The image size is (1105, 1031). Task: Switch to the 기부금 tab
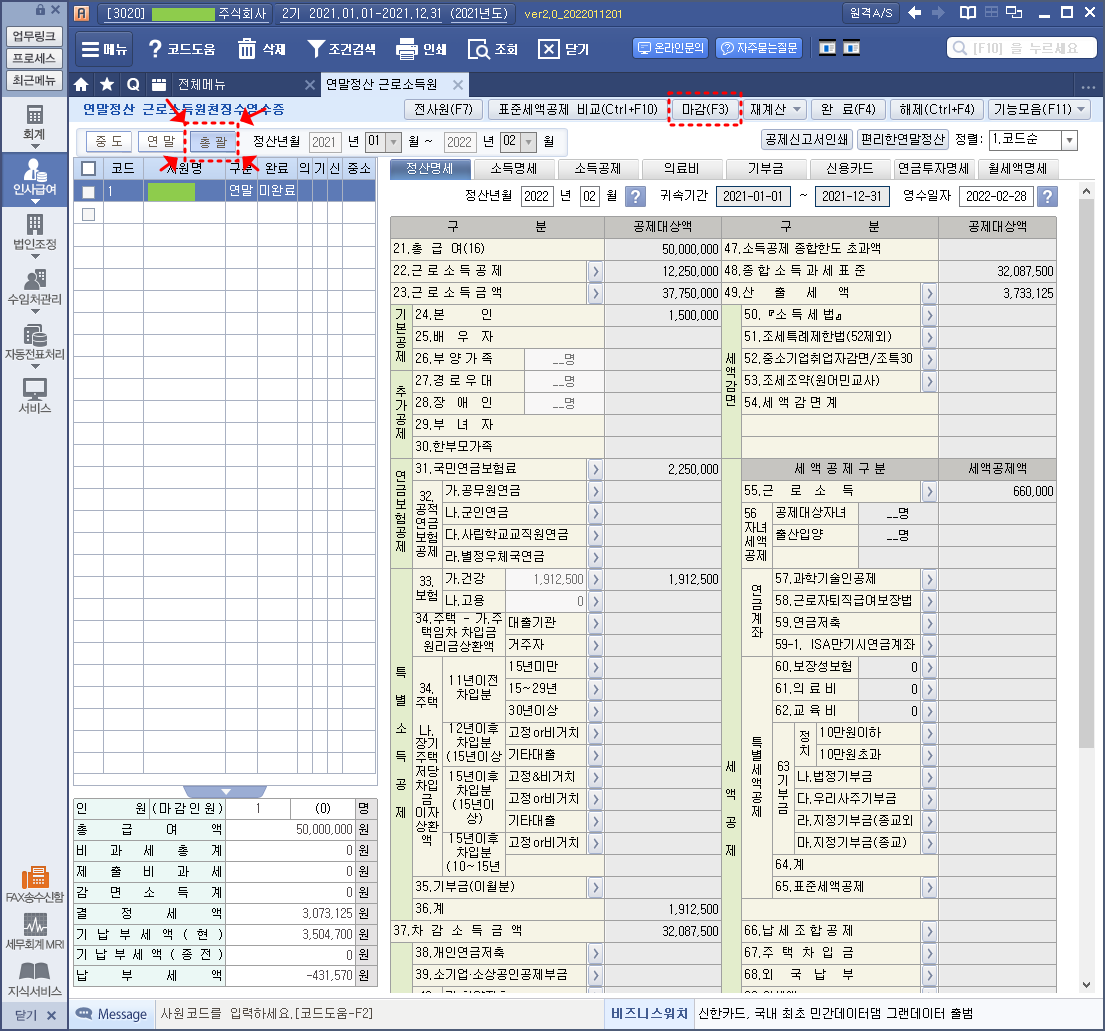pyautogui.click(x=765, y=168)
